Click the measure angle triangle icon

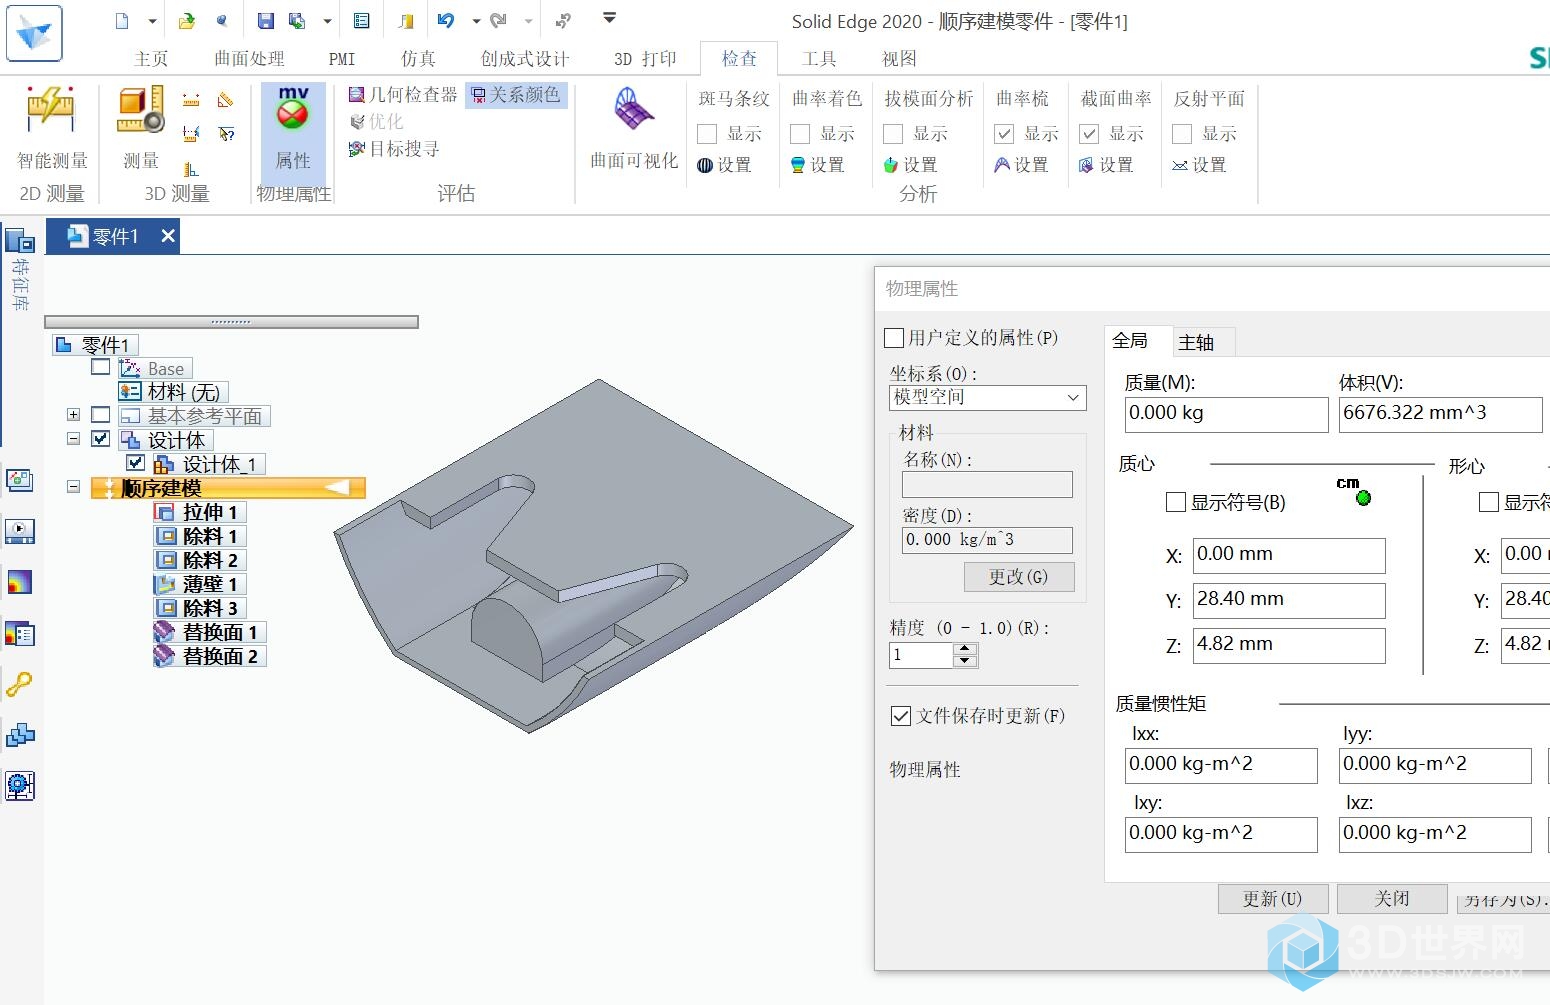(226, 100)
